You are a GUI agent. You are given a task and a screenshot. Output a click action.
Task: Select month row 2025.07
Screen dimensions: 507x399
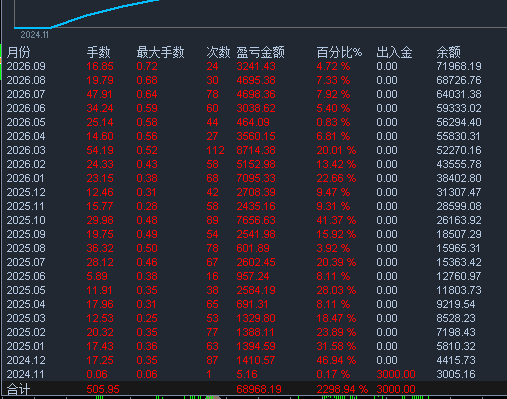pos(253,262)
